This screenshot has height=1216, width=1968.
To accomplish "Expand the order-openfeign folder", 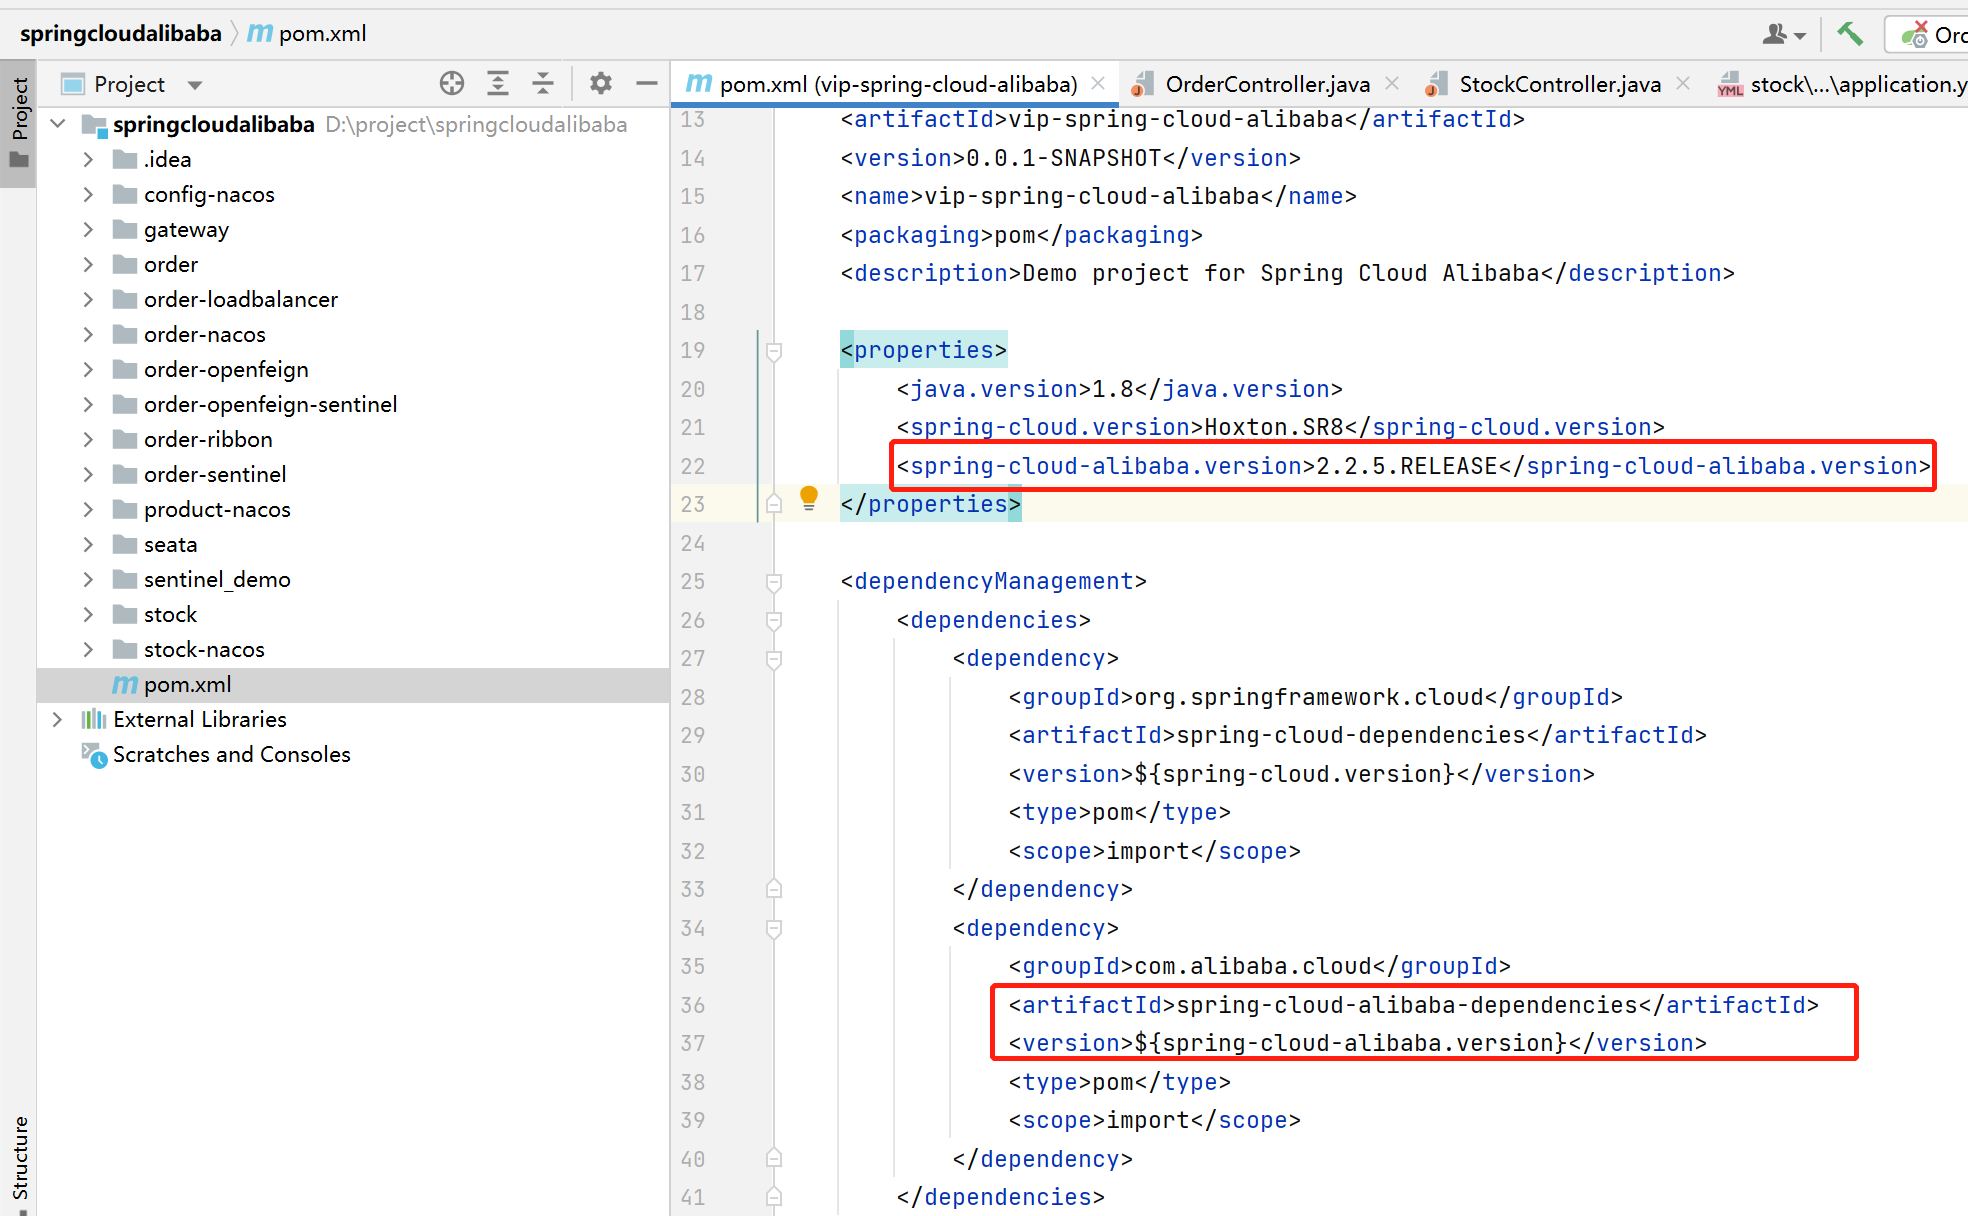I will click(x=88, y=369).
